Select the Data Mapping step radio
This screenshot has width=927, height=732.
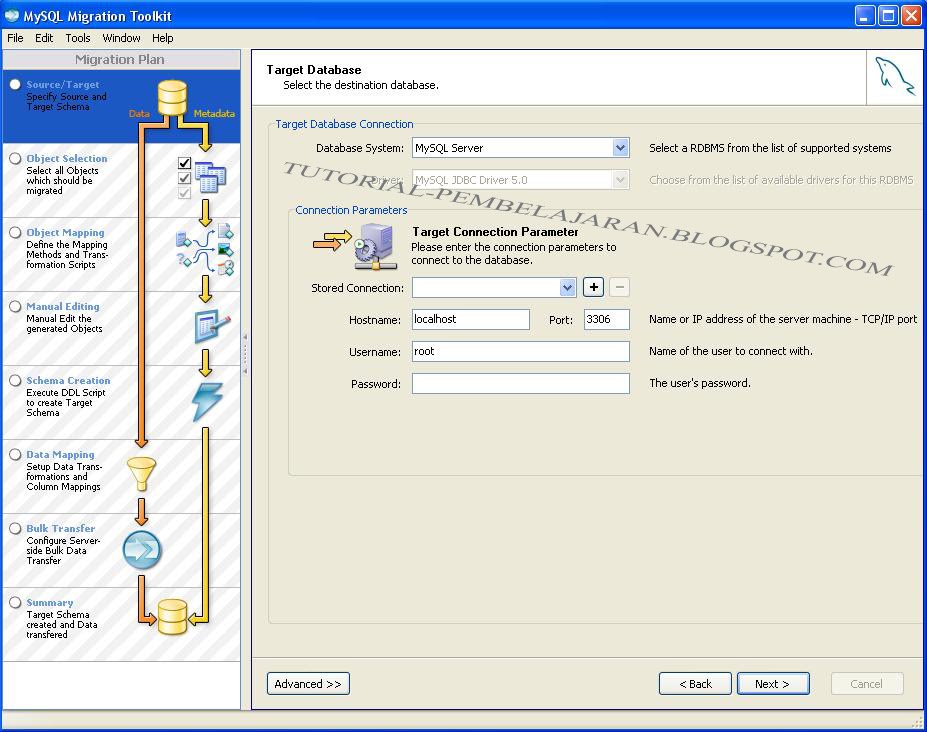point(15,454)
